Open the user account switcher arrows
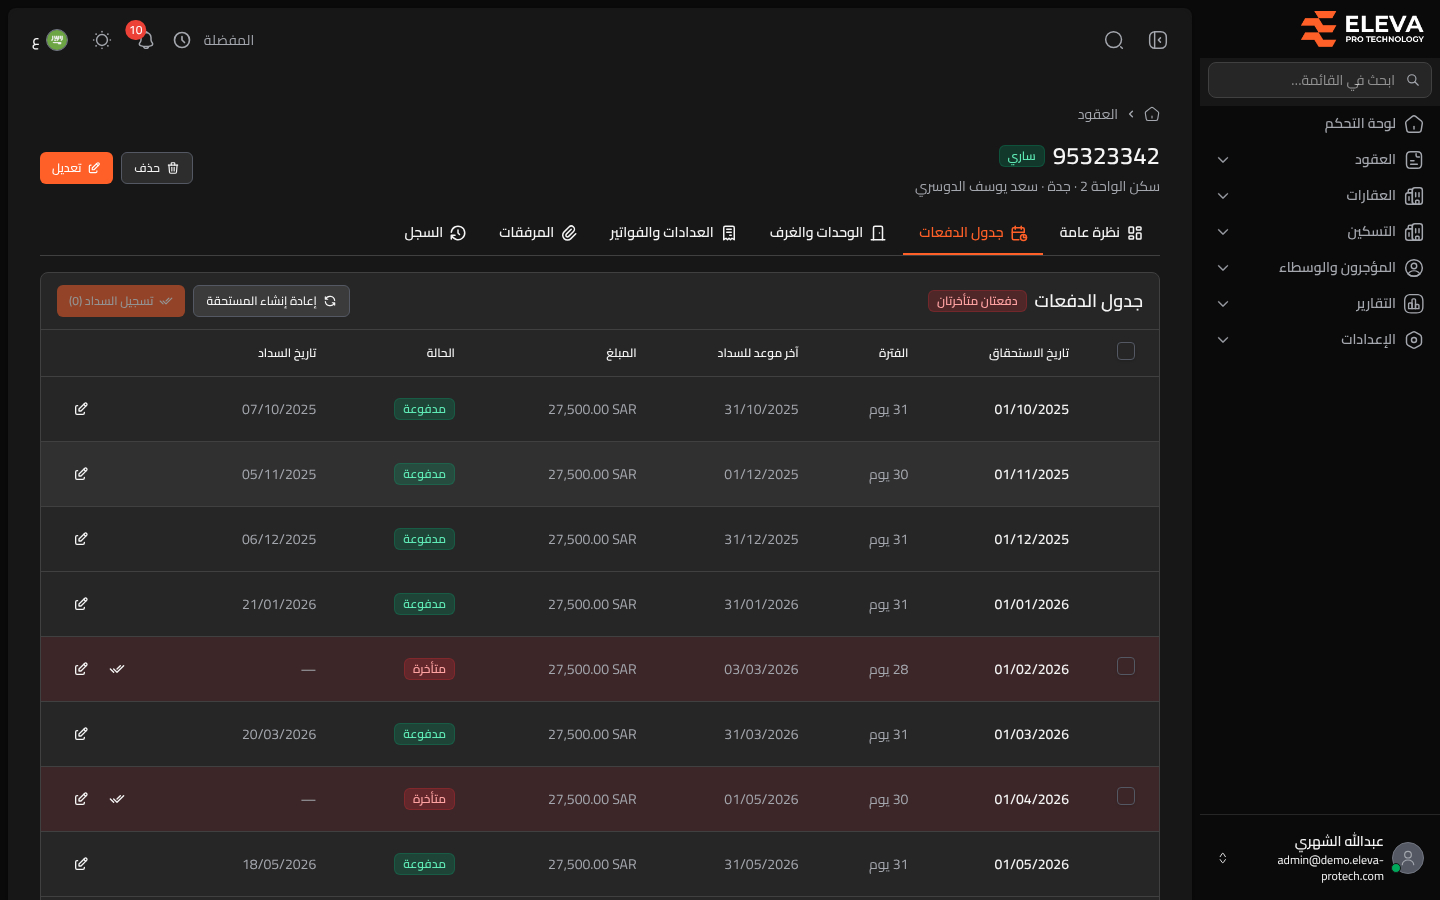The width and height of the screenshot is (1440, 900). [1222, 858]
